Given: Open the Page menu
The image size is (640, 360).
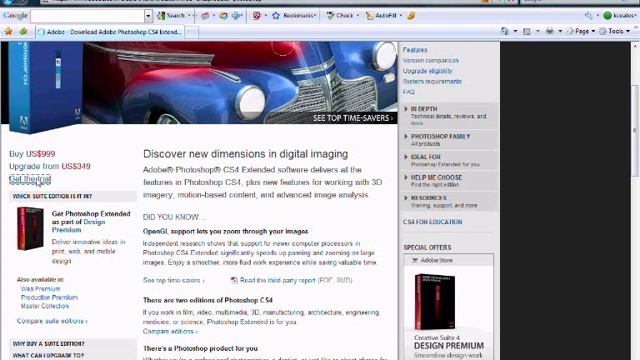Looking at the screenshot, I should tap(581, 31).
